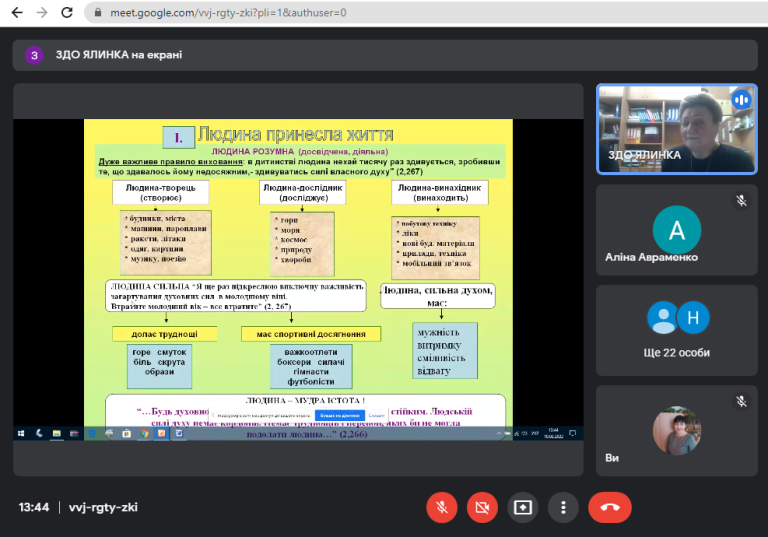
Task: Click muted mic icon on the Ви tile
Action: (x=741, y=401)
